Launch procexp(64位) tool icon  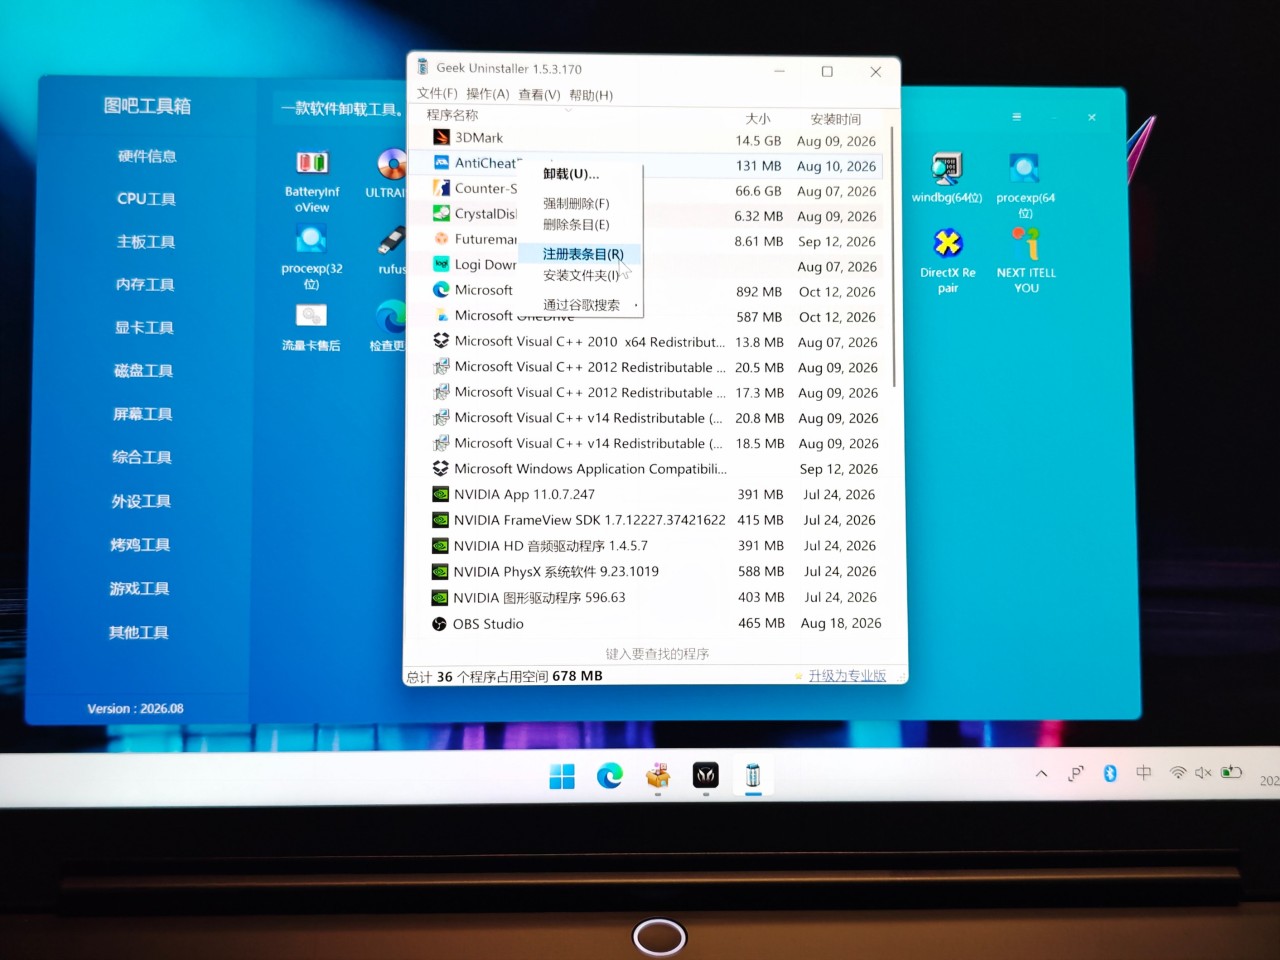[1025, 186]
